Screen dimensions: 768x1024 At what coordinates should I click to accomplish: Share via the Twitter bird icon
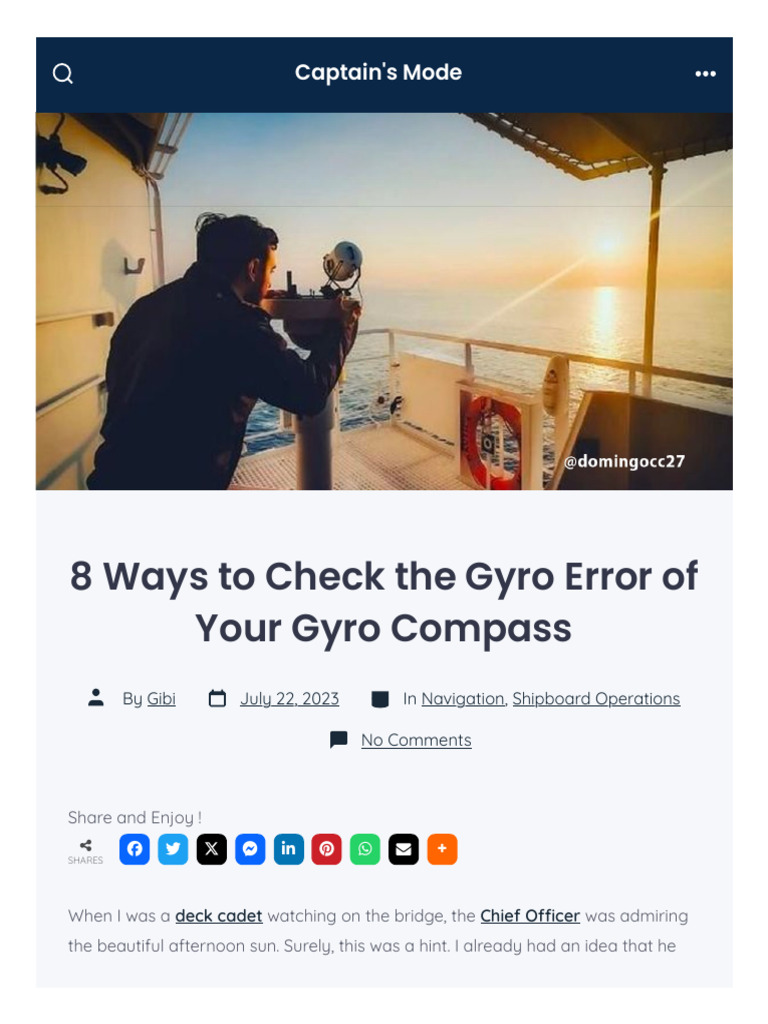tap(173, 848)
